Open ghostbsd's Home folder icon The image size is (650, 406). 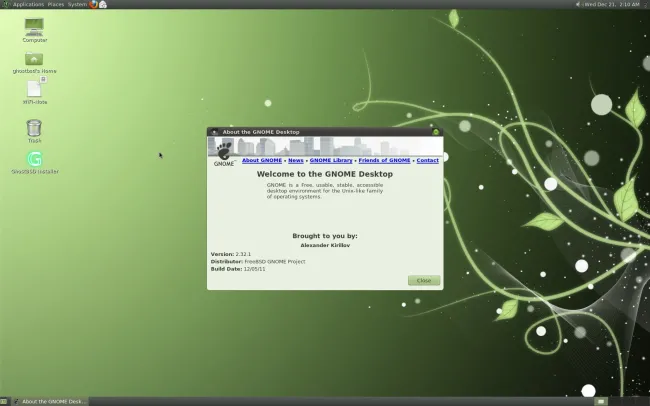(x=34, y=60)
